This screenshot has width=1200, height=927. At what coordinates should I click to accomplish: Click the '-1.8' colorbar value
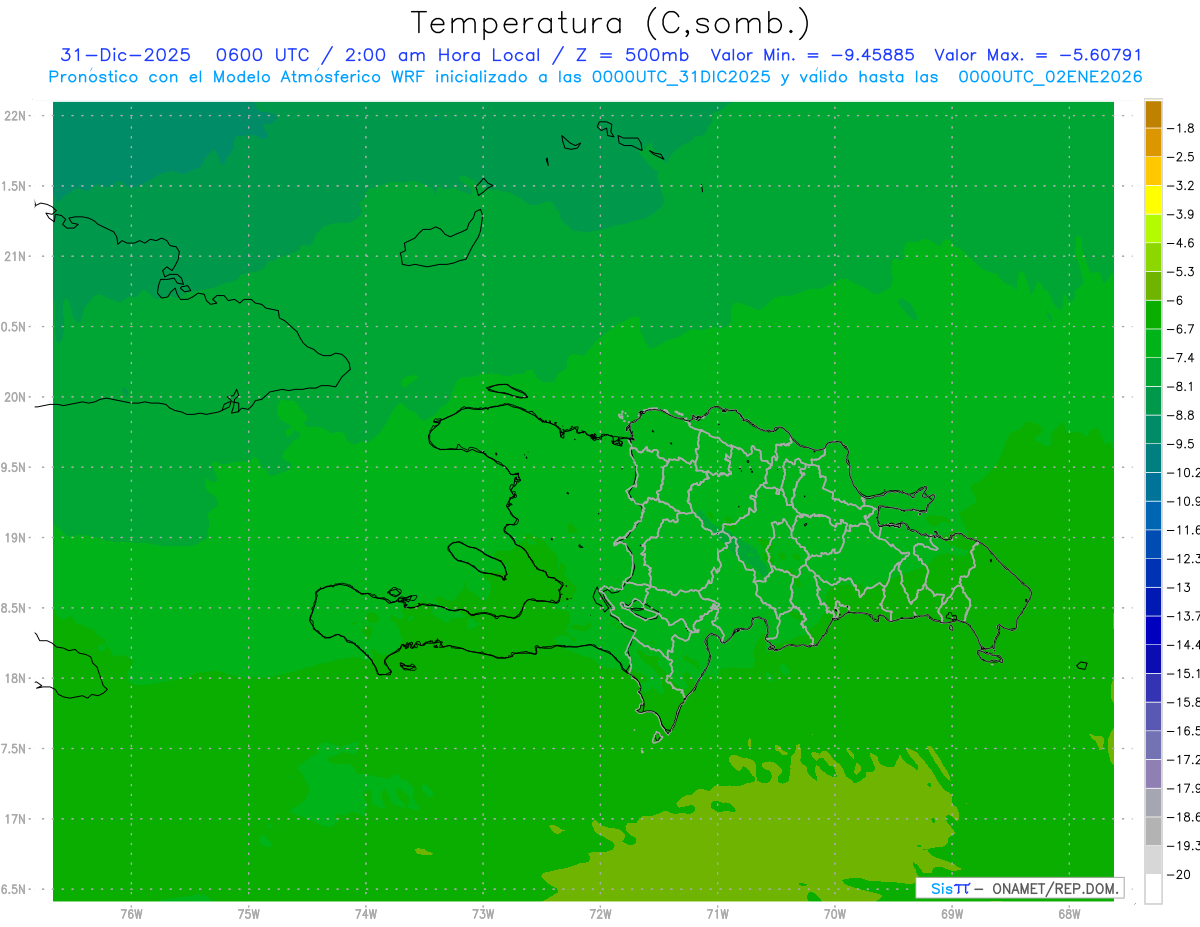point(1182,128)
